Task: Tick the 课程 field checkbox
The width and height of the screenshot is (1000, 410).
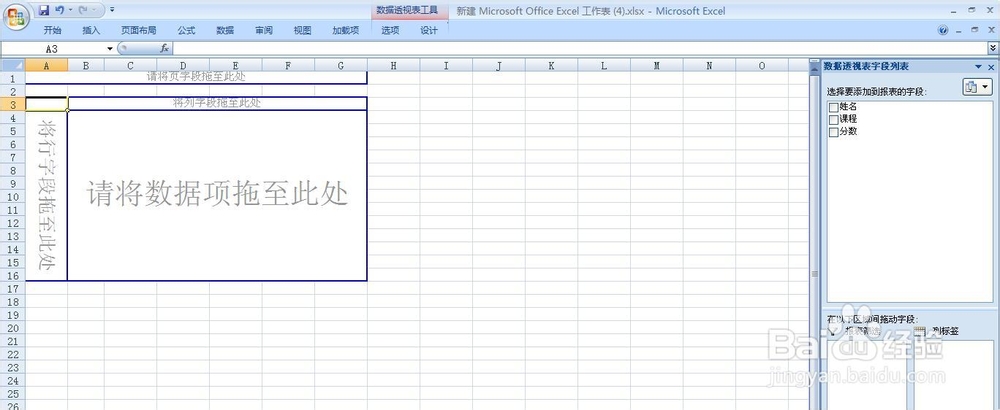Action: tap(833, 120)
